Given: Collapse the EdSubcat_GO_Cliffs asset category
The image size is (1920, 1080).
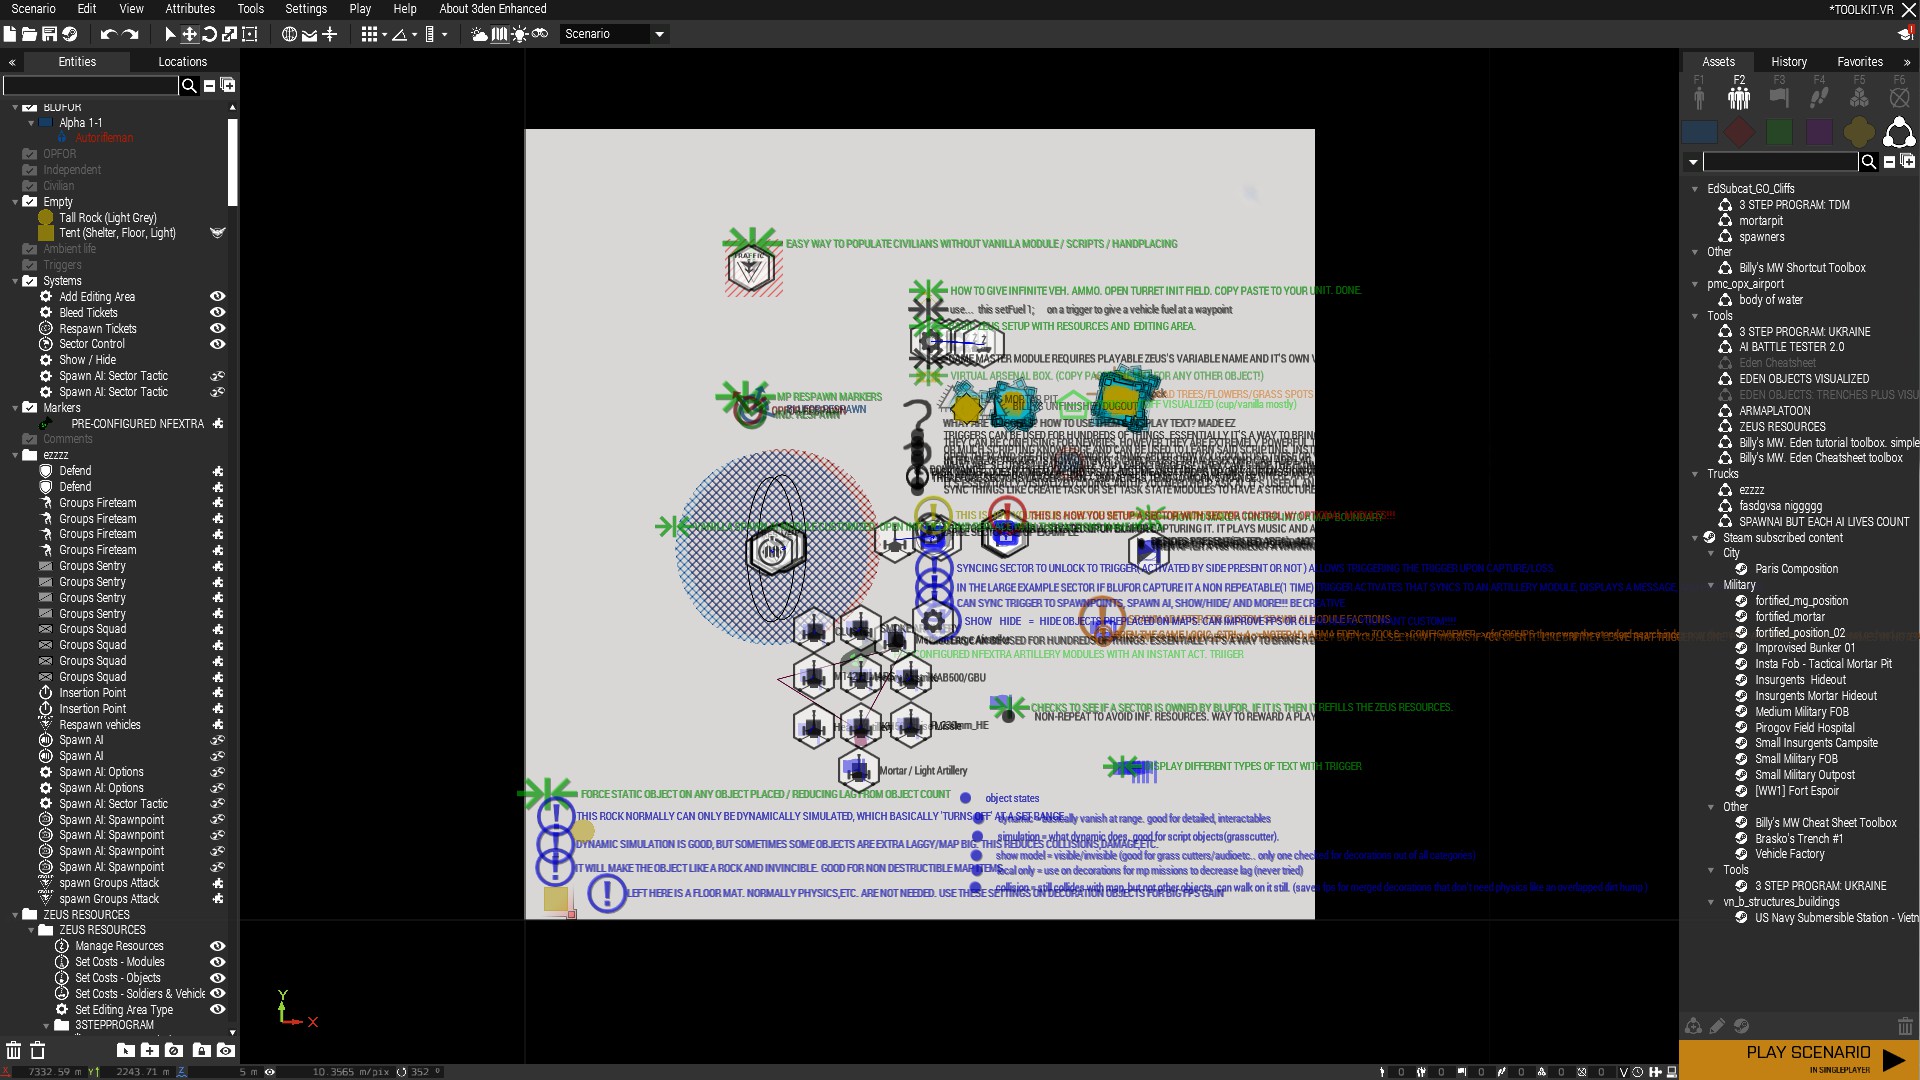Looking at the screenshot, I should 1695,189.
